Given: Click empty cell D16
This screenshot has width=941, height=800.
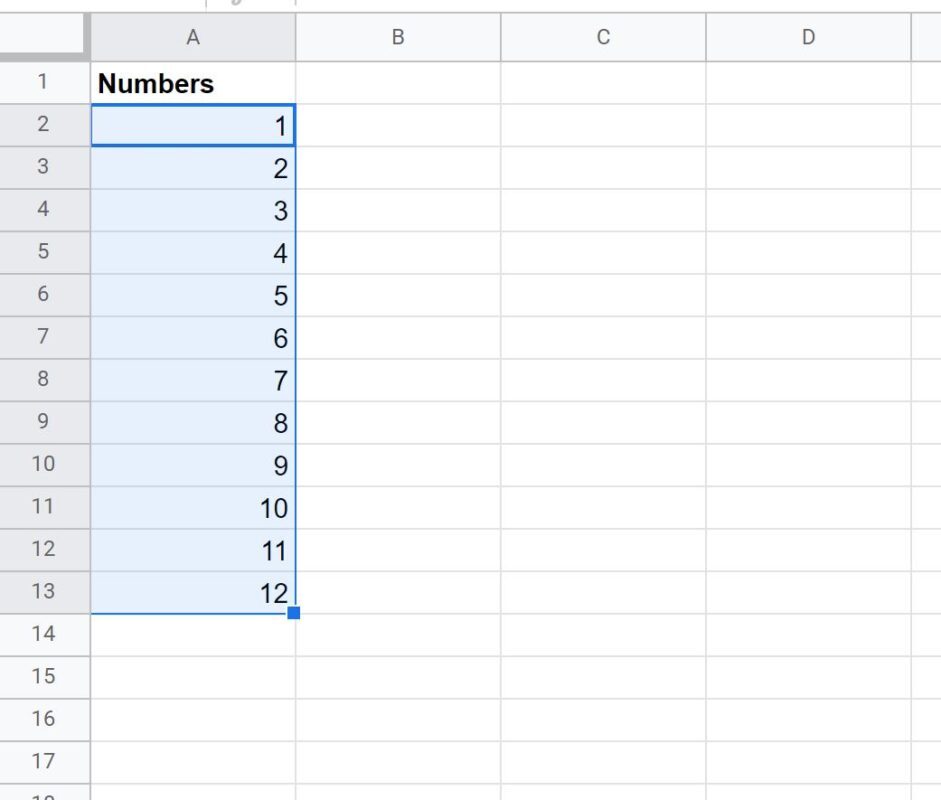Looking at the screenshot, I should point(808,720).
